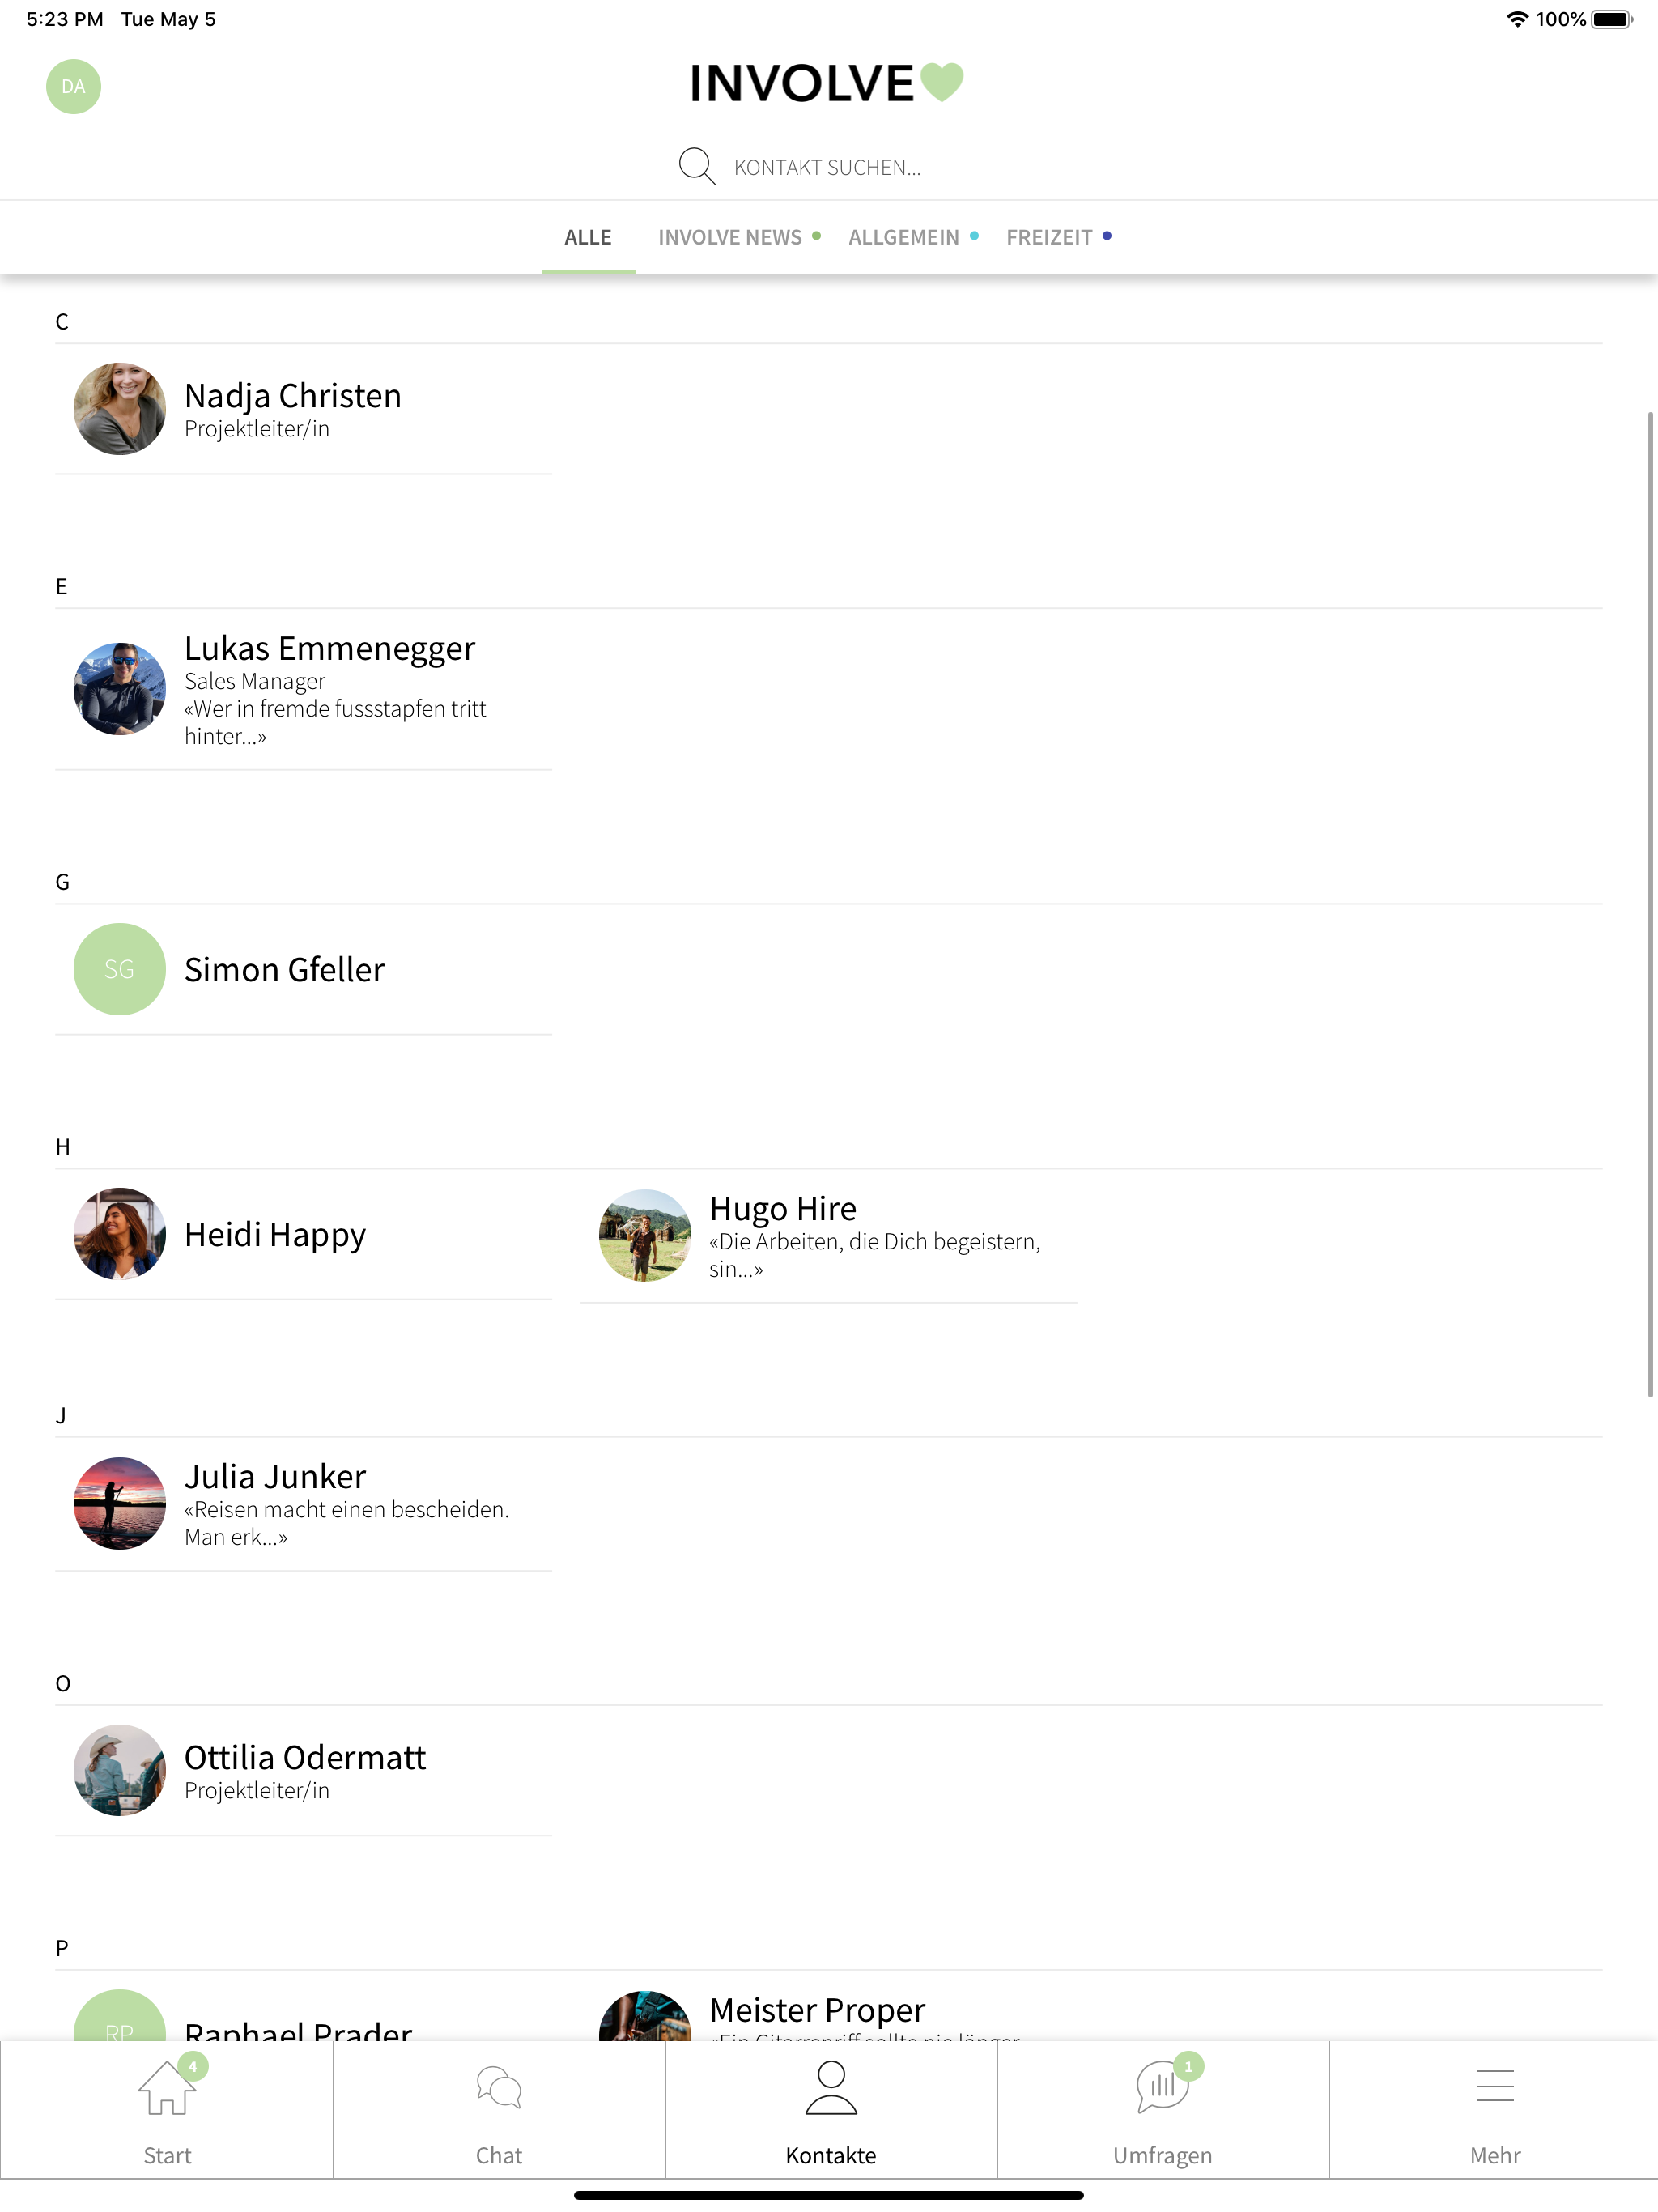The image size is (1658, 2212).
Task: Tap the search magnifier icon
Action: tap(696, 166)
